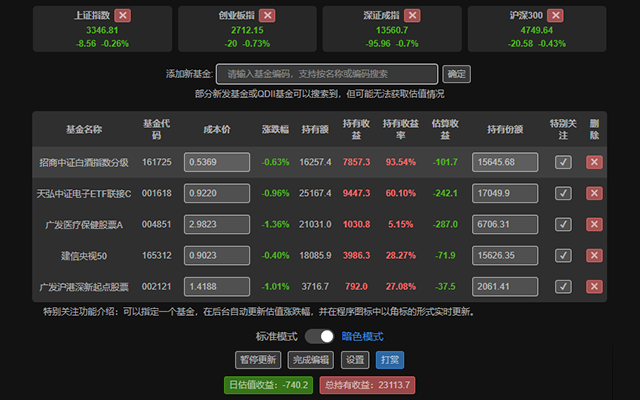Toggle special attention for fund 001618

pos(563,193)
